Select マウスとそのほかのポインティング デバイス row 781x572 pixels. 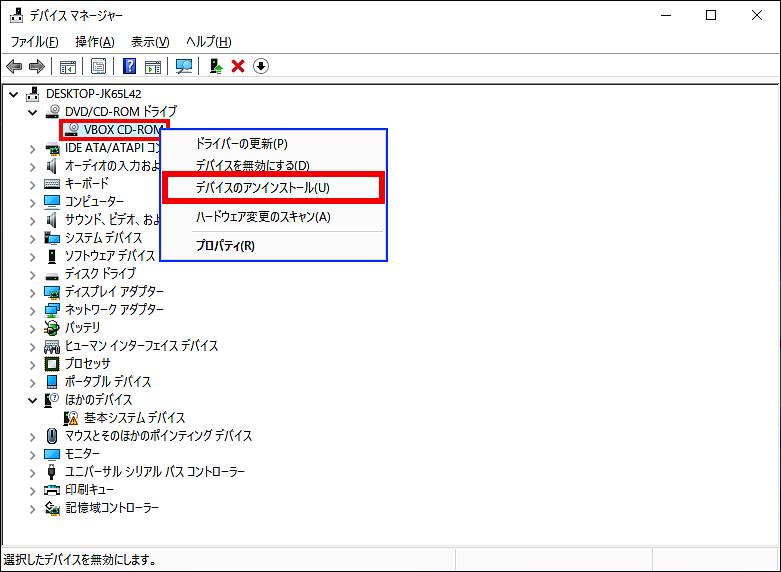(x=158, y=436)
